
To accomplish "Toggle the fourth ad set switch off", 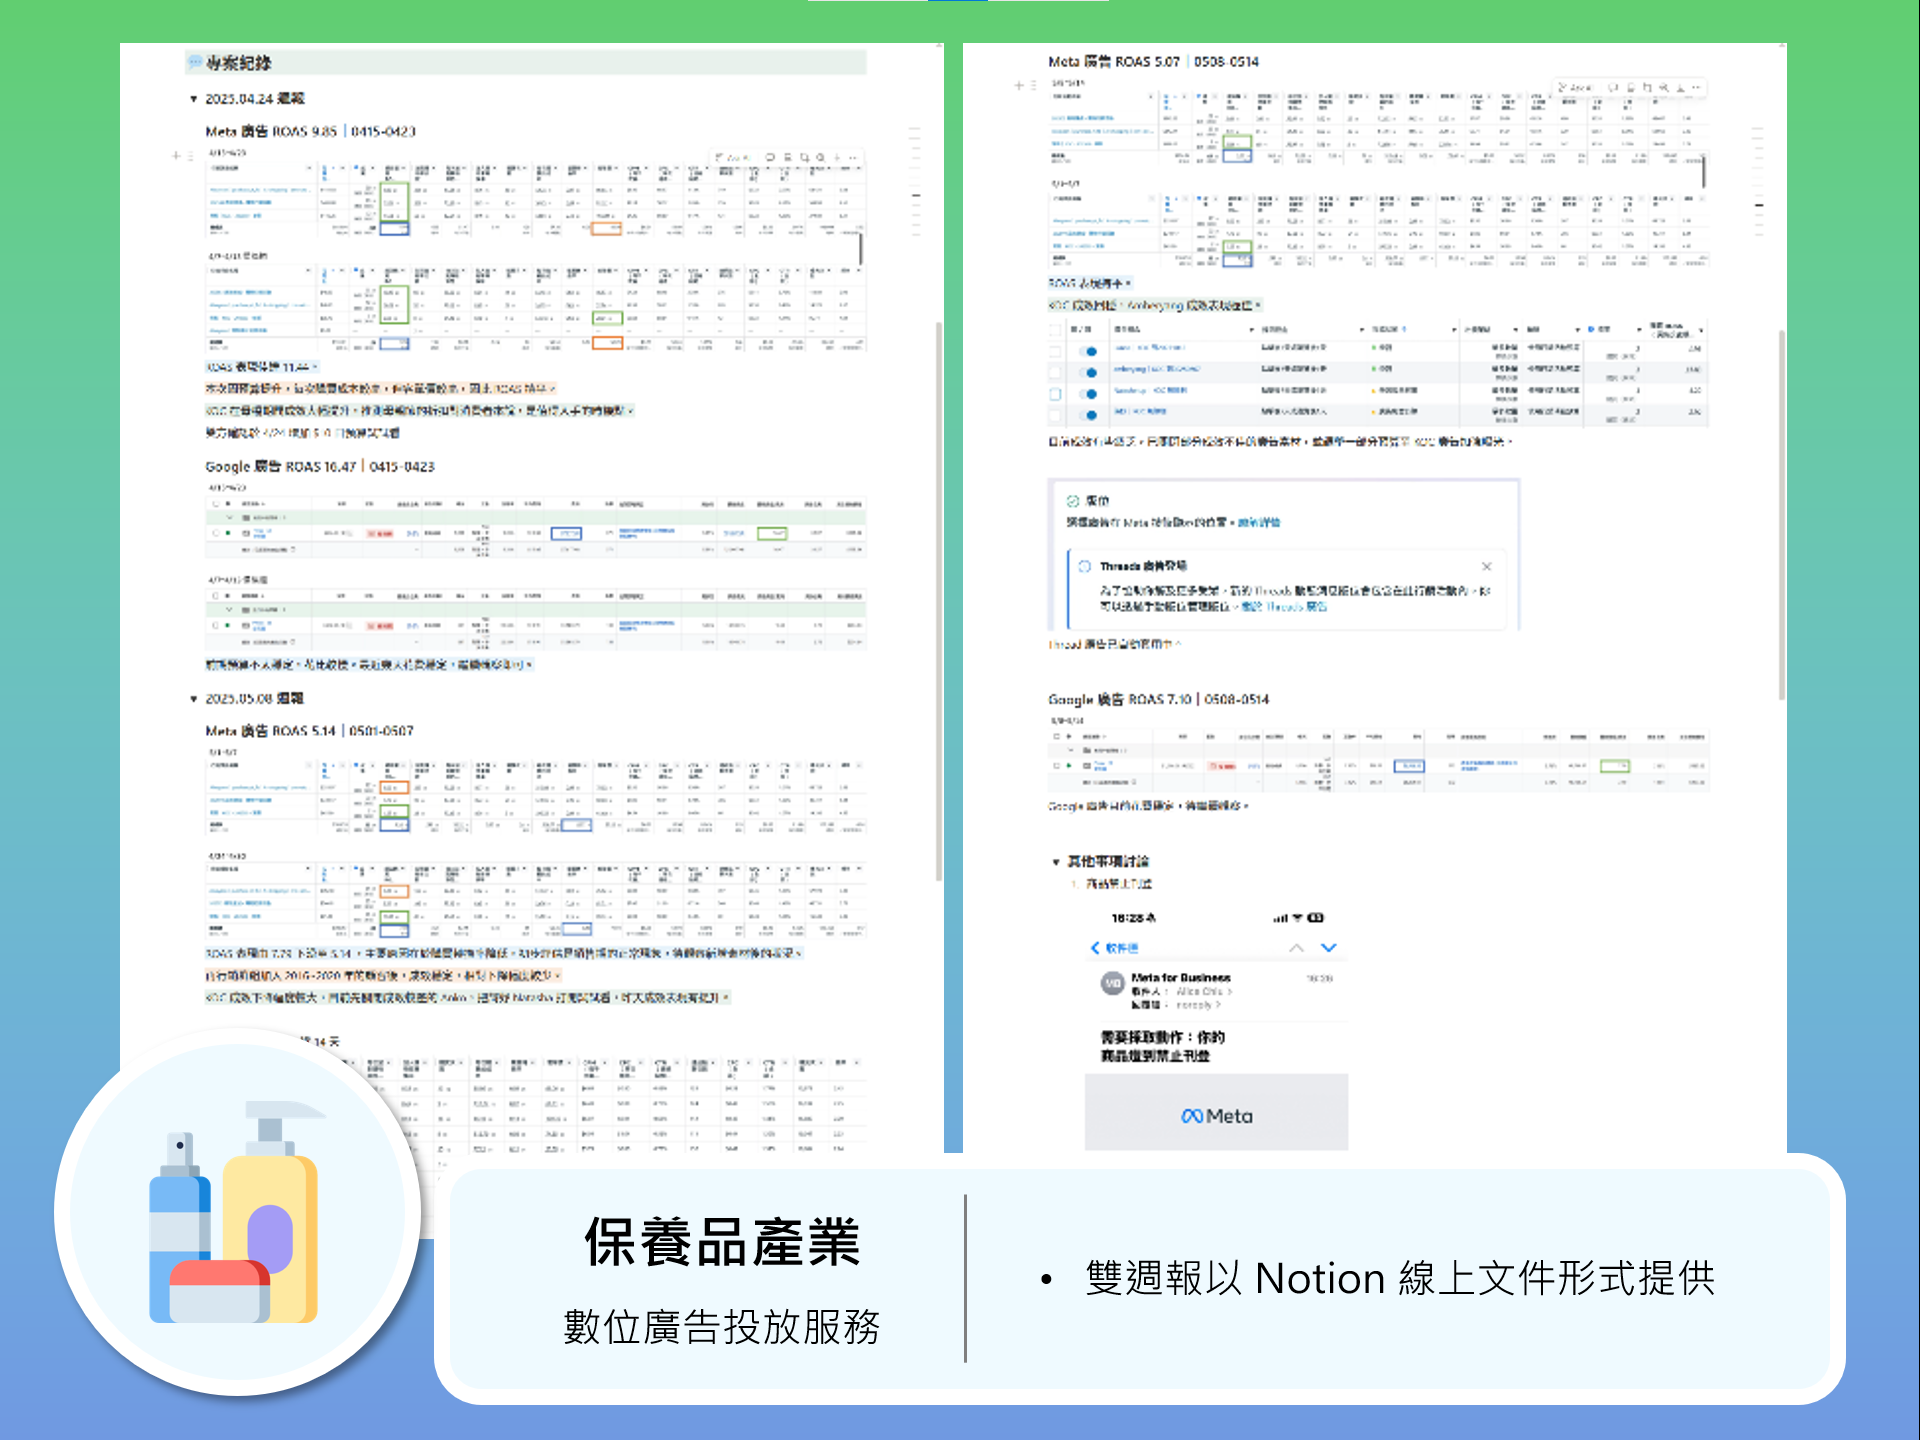I will (1090, 414).
